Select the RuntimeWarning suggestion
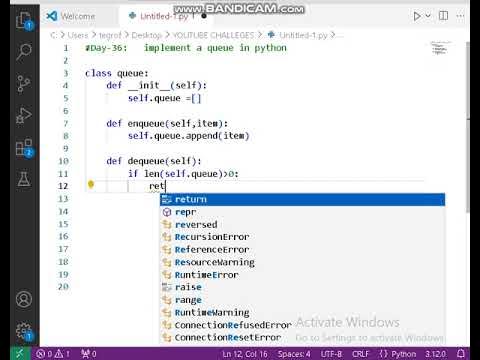This screenshot has height=360, width=480. 302,313
